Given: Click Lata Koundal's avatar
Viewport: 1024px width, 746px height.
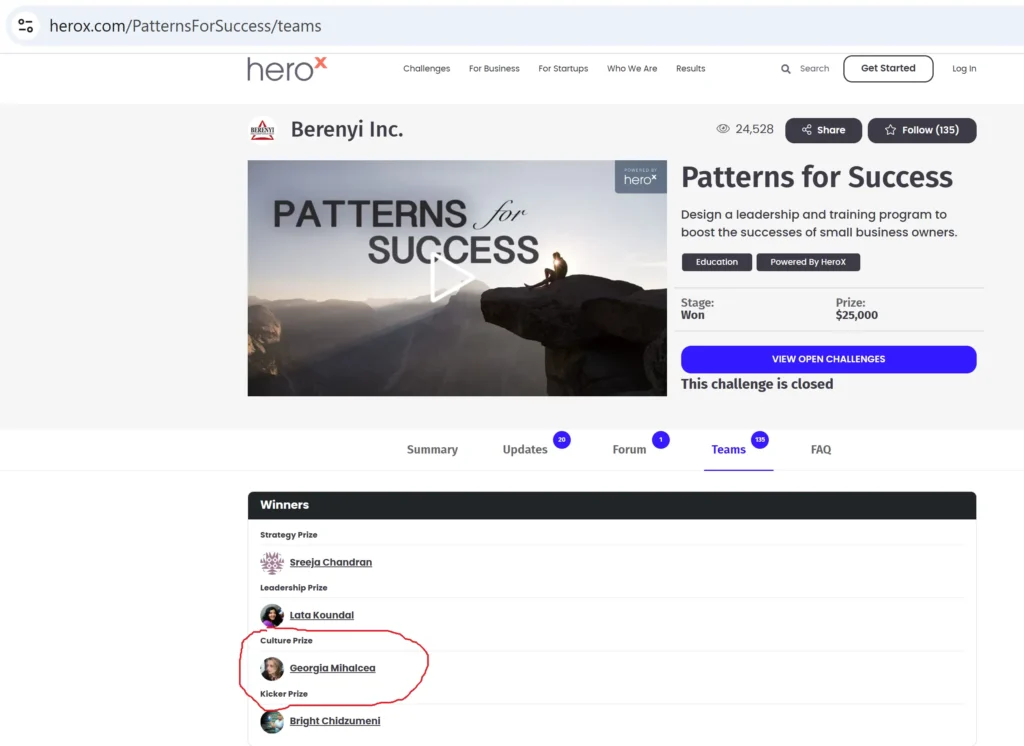Looking at the screenshot, I should click(x=272, y=615).
